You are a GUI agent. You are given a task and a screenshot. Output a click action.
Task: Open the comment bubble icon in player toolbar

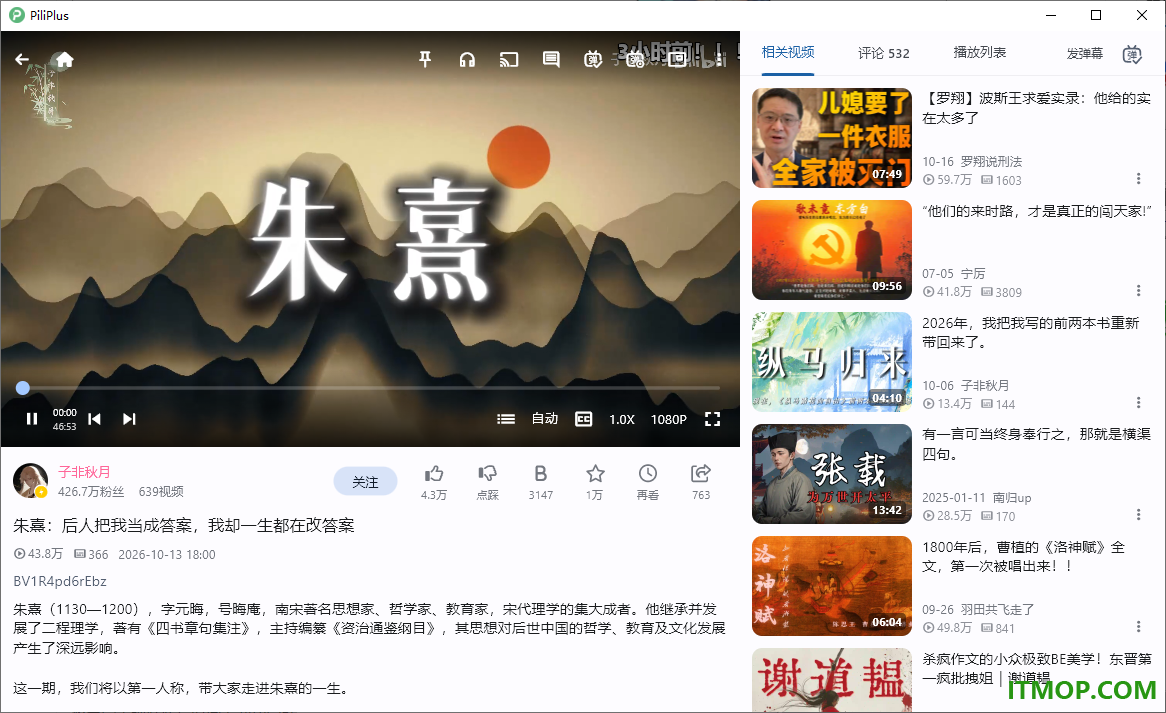(551, 59)
